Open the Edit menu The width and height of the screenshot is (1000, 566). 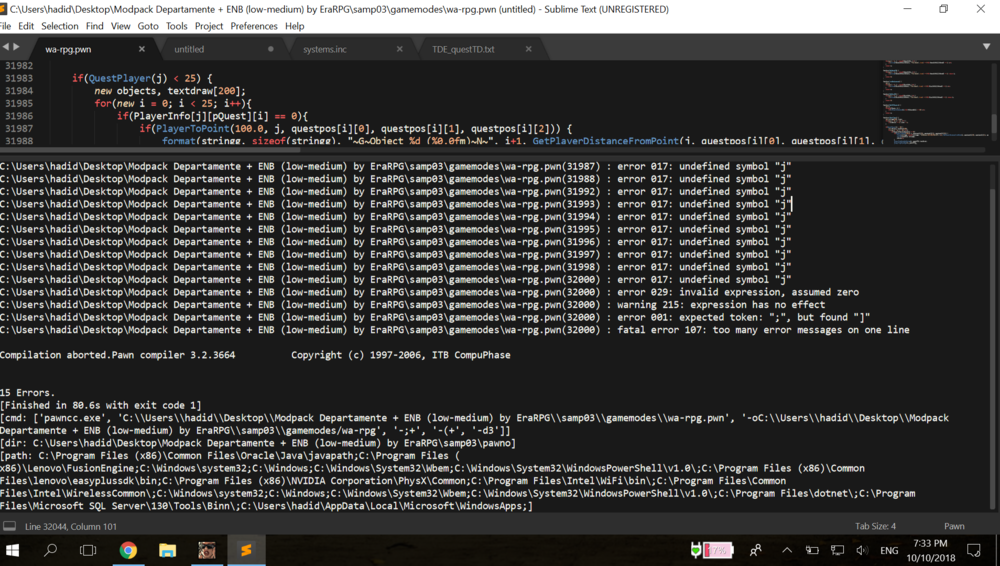point(26,26)
